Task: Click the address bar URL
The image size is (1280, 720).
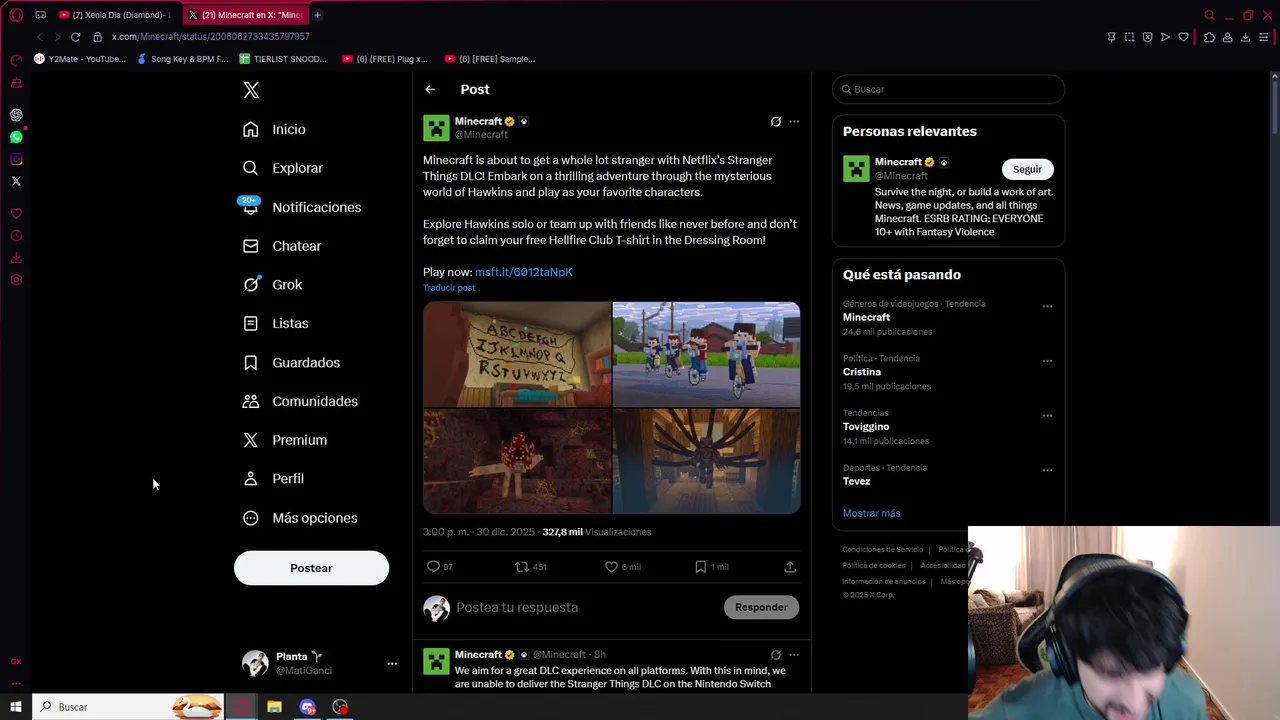Action: [x=210, y=37]
